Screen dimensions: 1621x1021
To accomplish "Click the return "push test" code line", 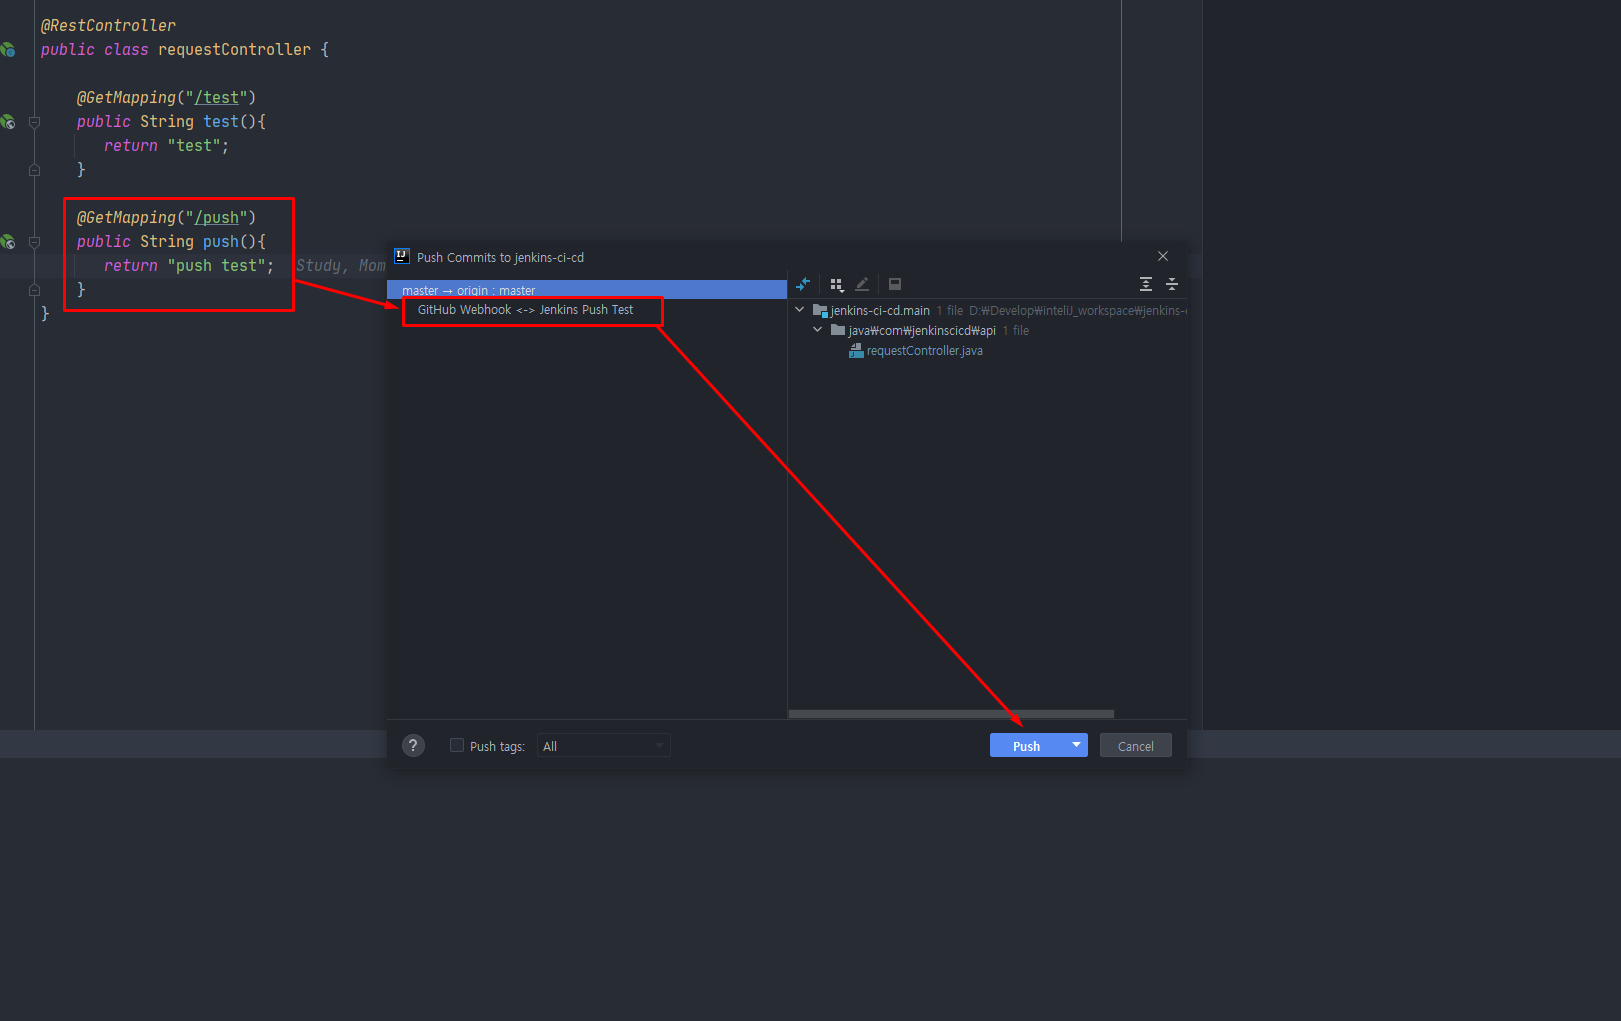I will pos(189,265).
